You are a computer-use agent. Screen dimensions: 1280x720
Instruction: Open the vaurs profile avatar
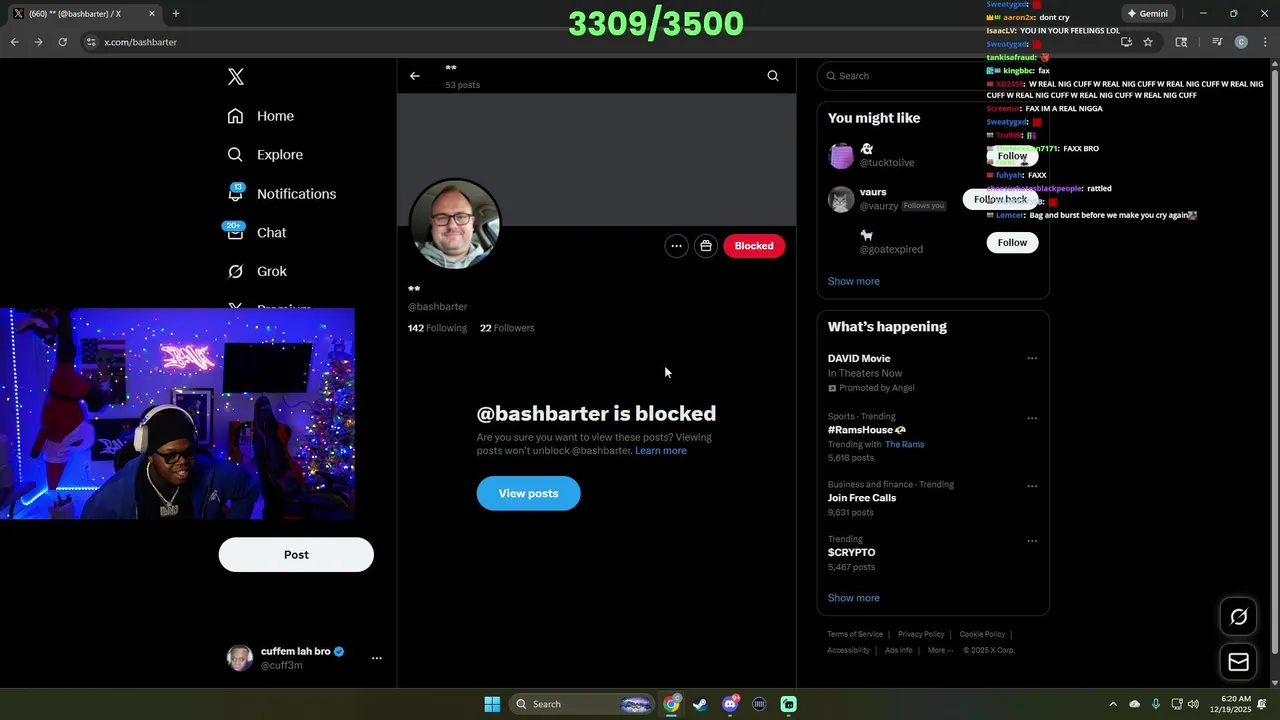click(841, 199)
